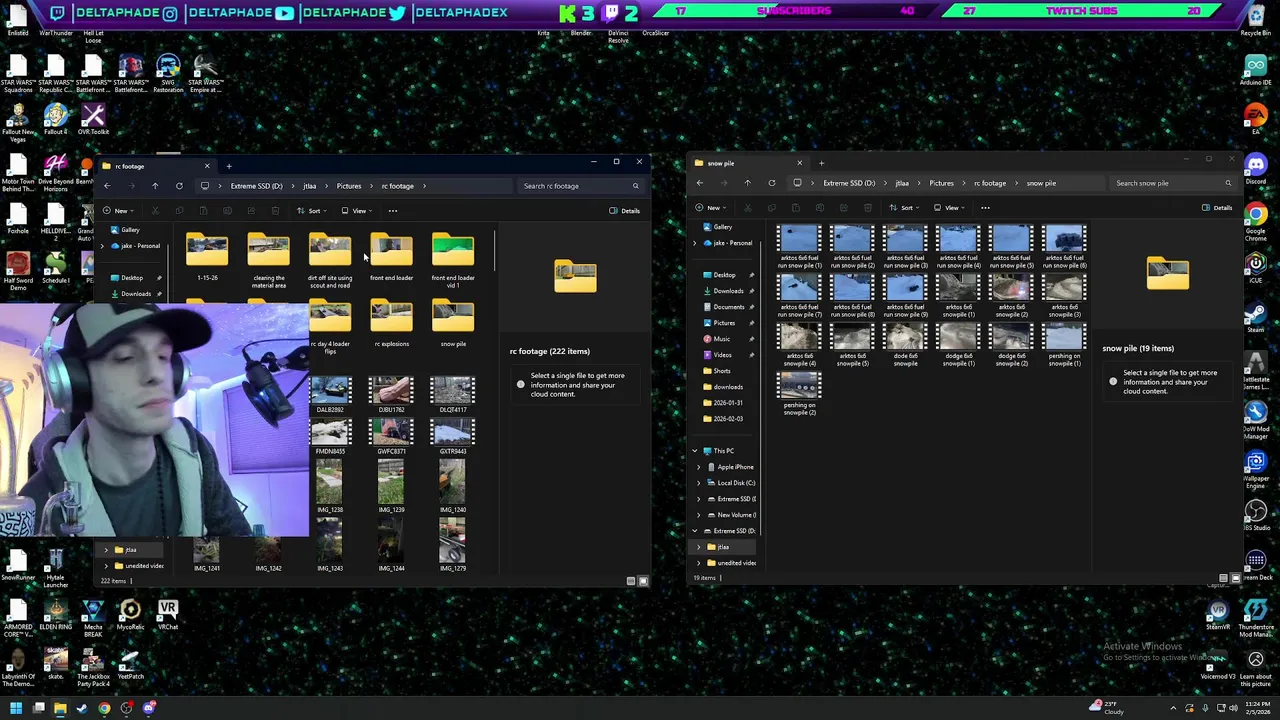Viewport: 1280px width, 720px height.
Task: Click Pictures breadcrumb in rc footage window
Action: 349,186
